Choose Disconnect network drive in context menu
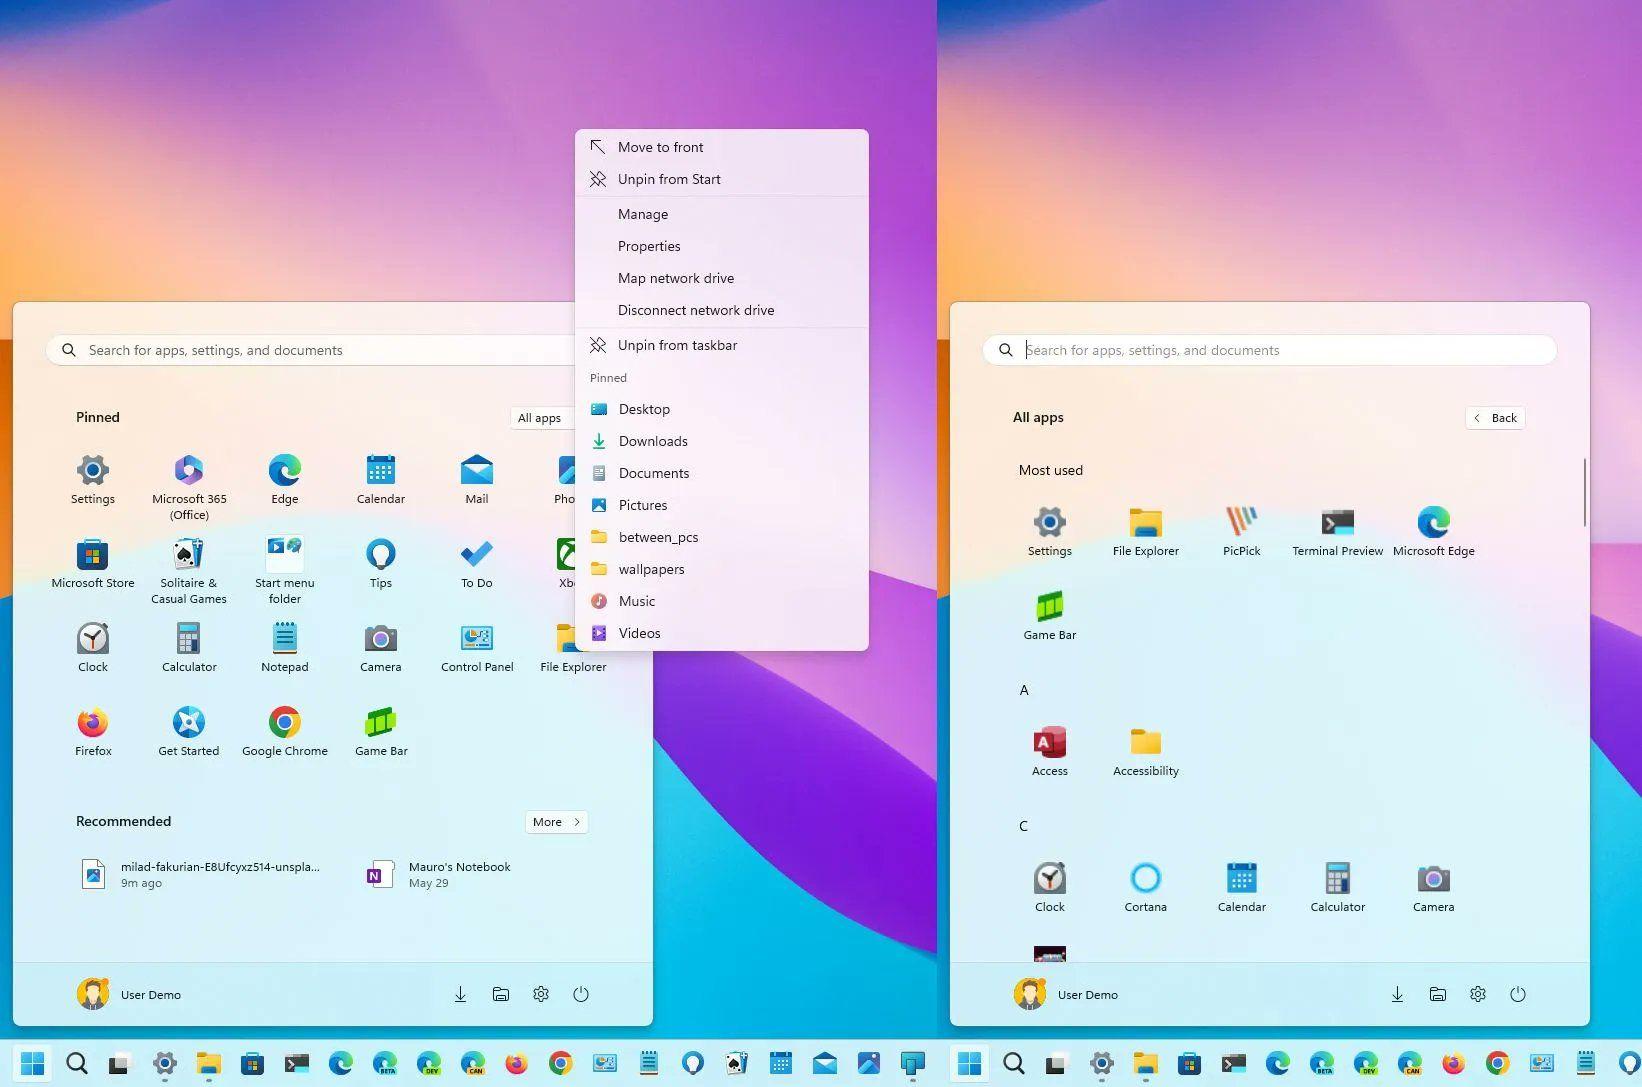The image size is (1642, 1087). 696,310
